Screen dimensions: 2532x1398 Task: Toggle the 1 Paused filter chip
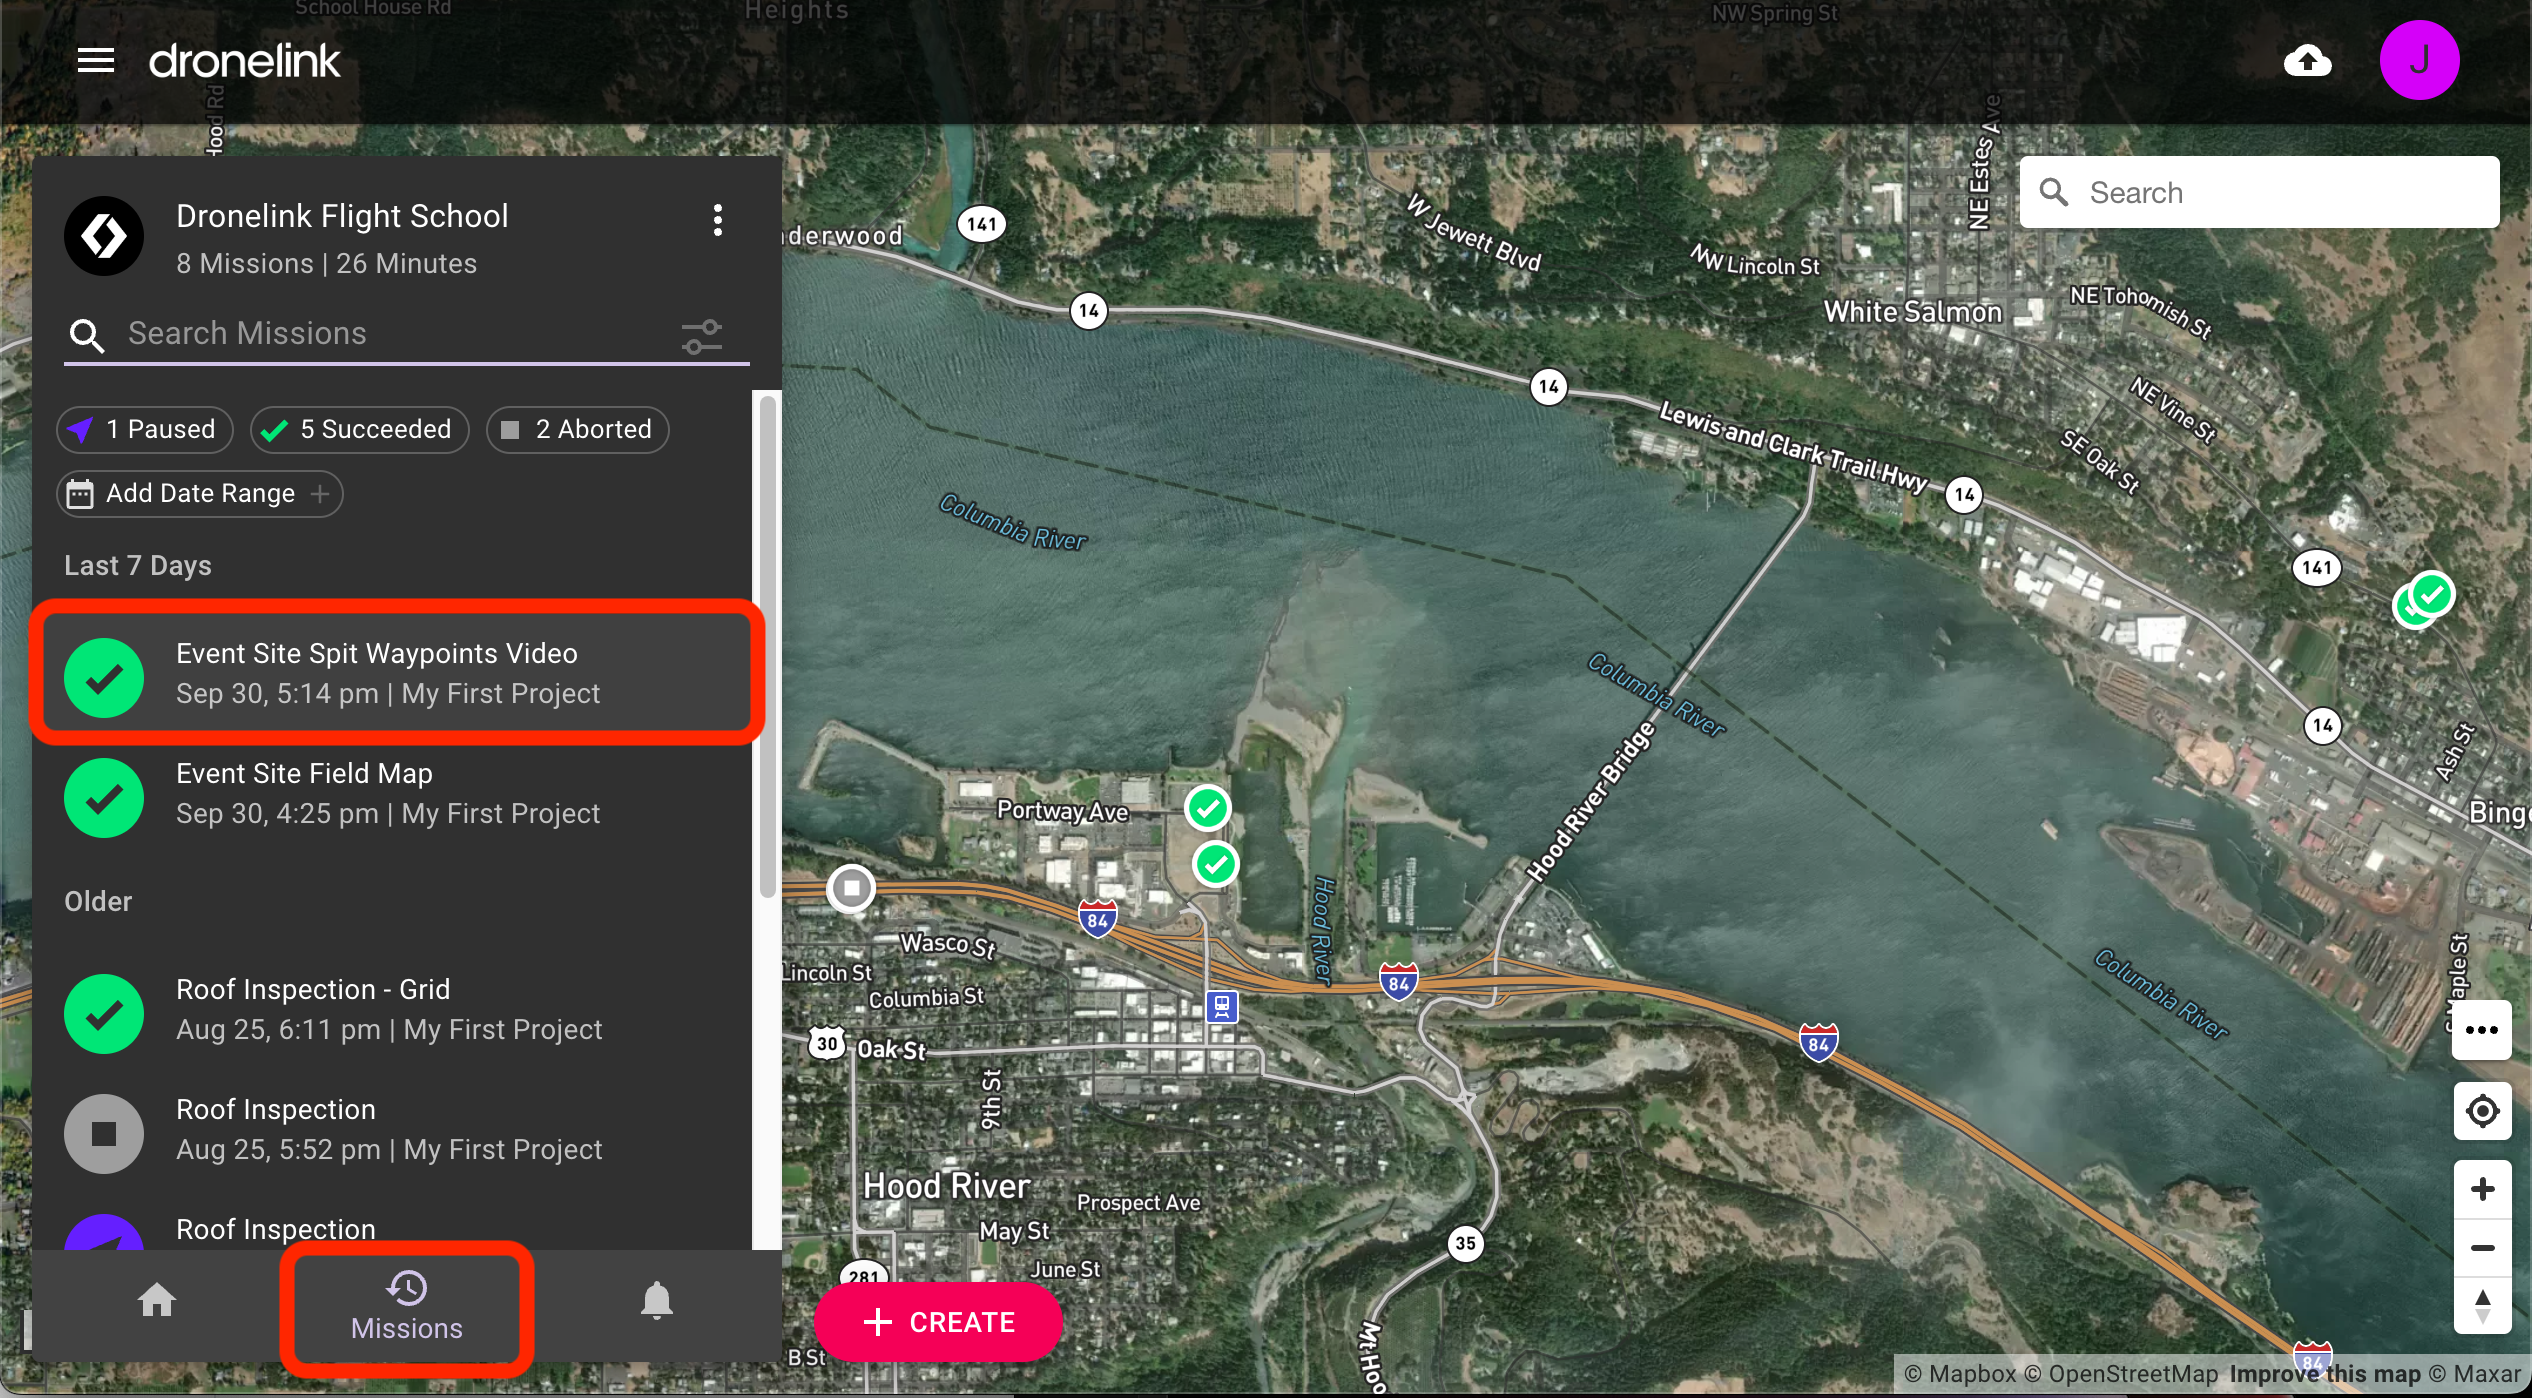(145, 430)
